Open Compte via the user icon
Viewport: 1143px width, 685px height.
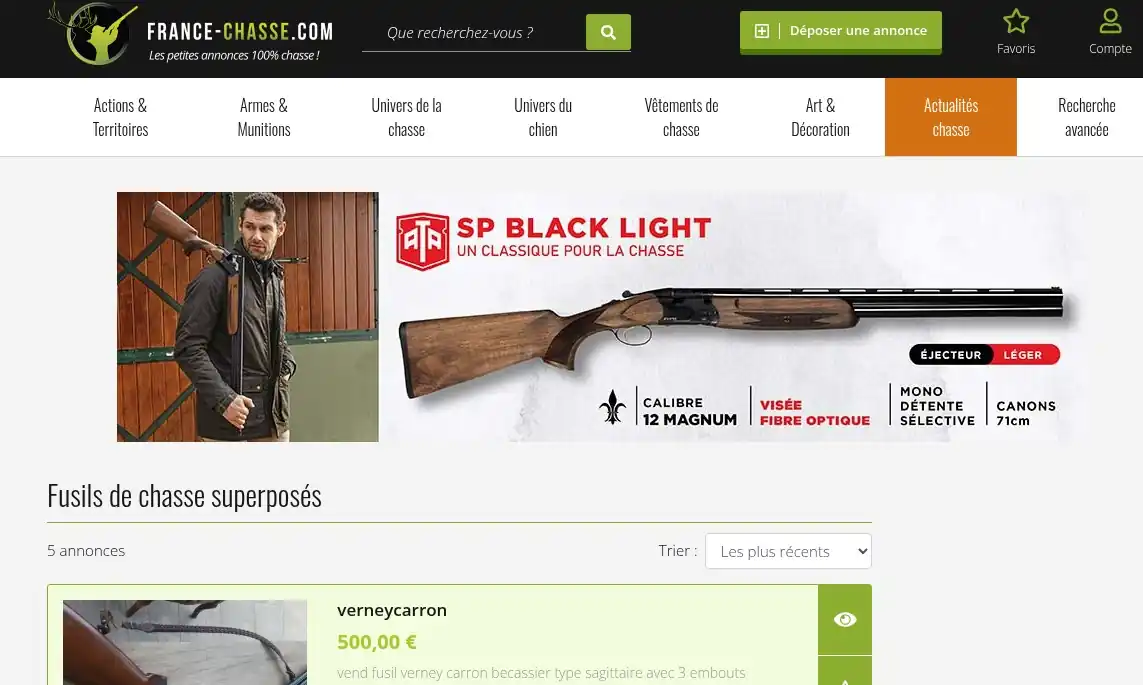pyautogui.click(x=1109, y=21)
